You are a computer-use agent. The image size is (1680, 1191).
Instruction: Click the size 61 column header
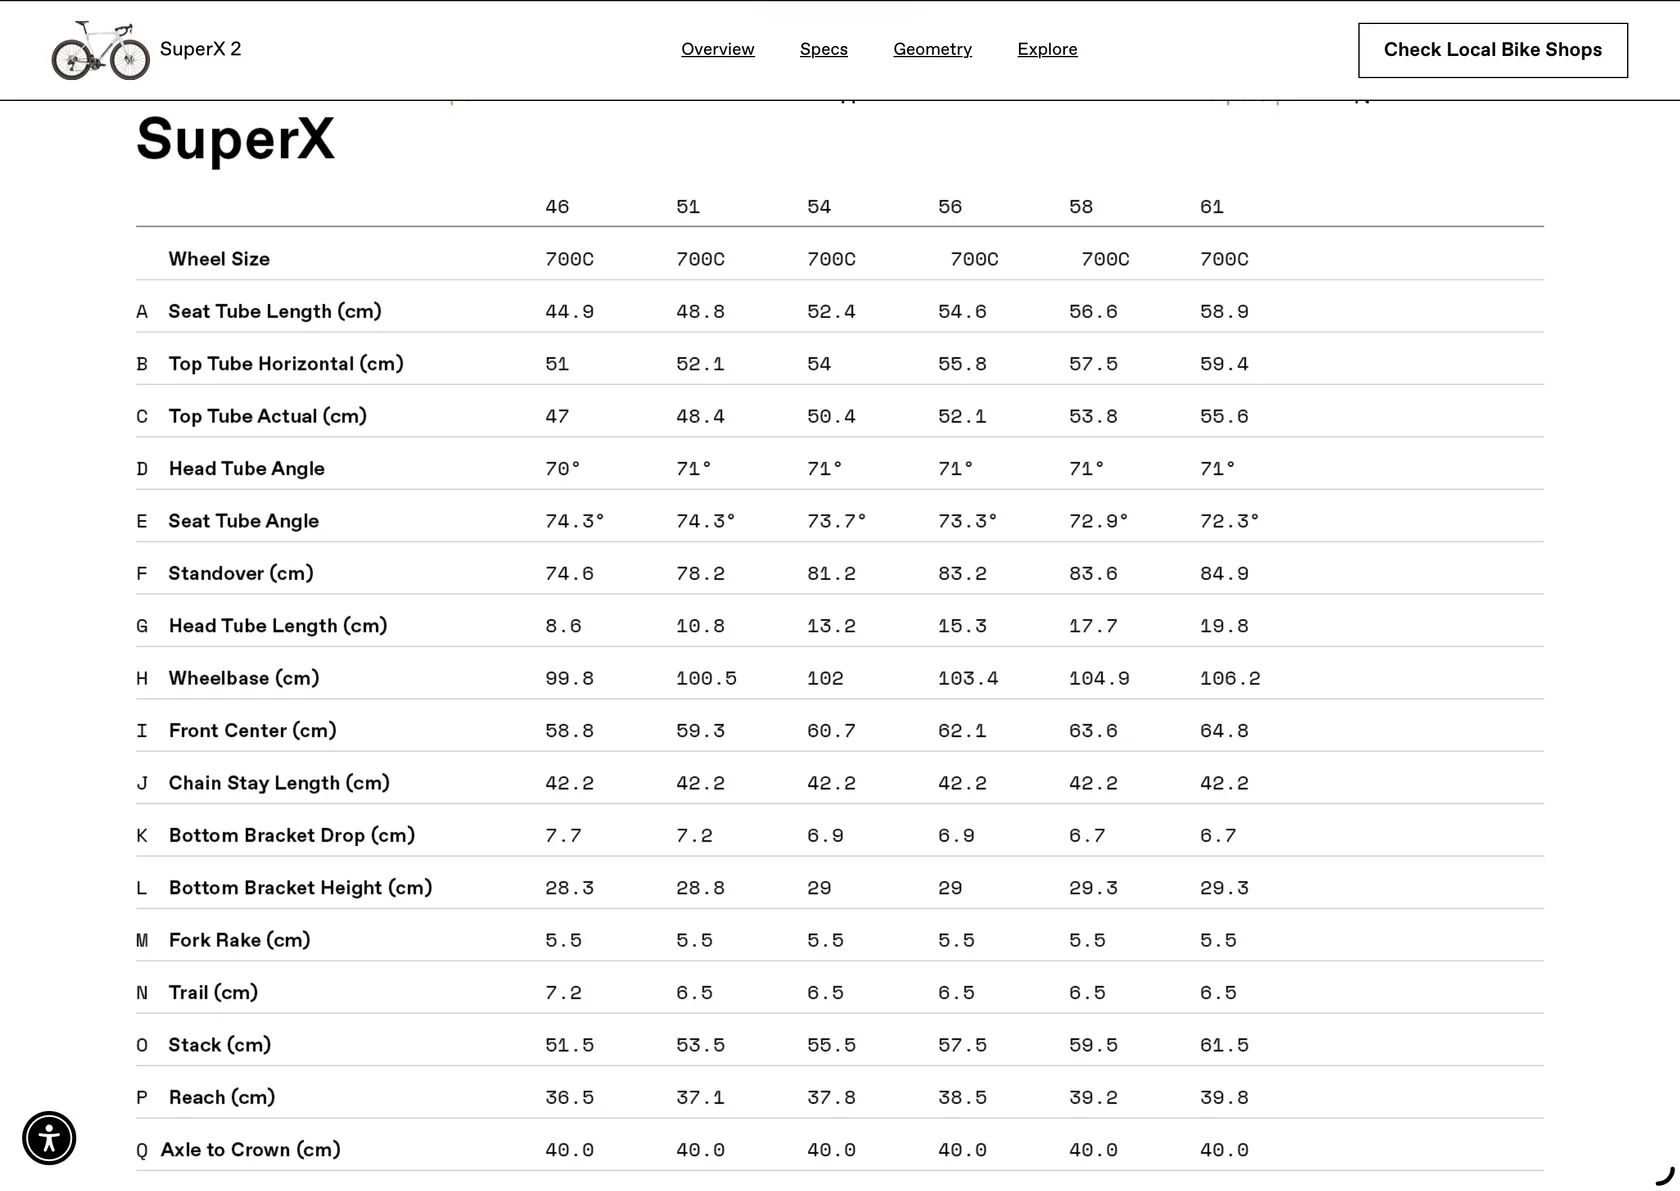[x=1212, y=207]
